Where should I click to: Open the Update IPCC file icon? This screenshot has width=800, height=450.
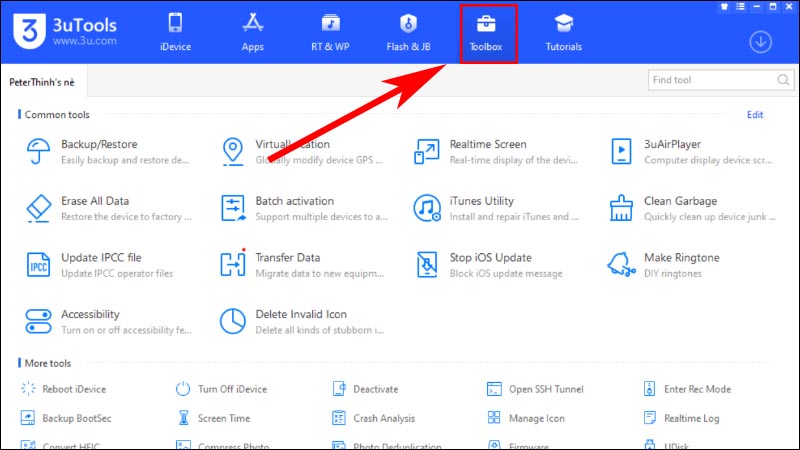tap(38, 265)
